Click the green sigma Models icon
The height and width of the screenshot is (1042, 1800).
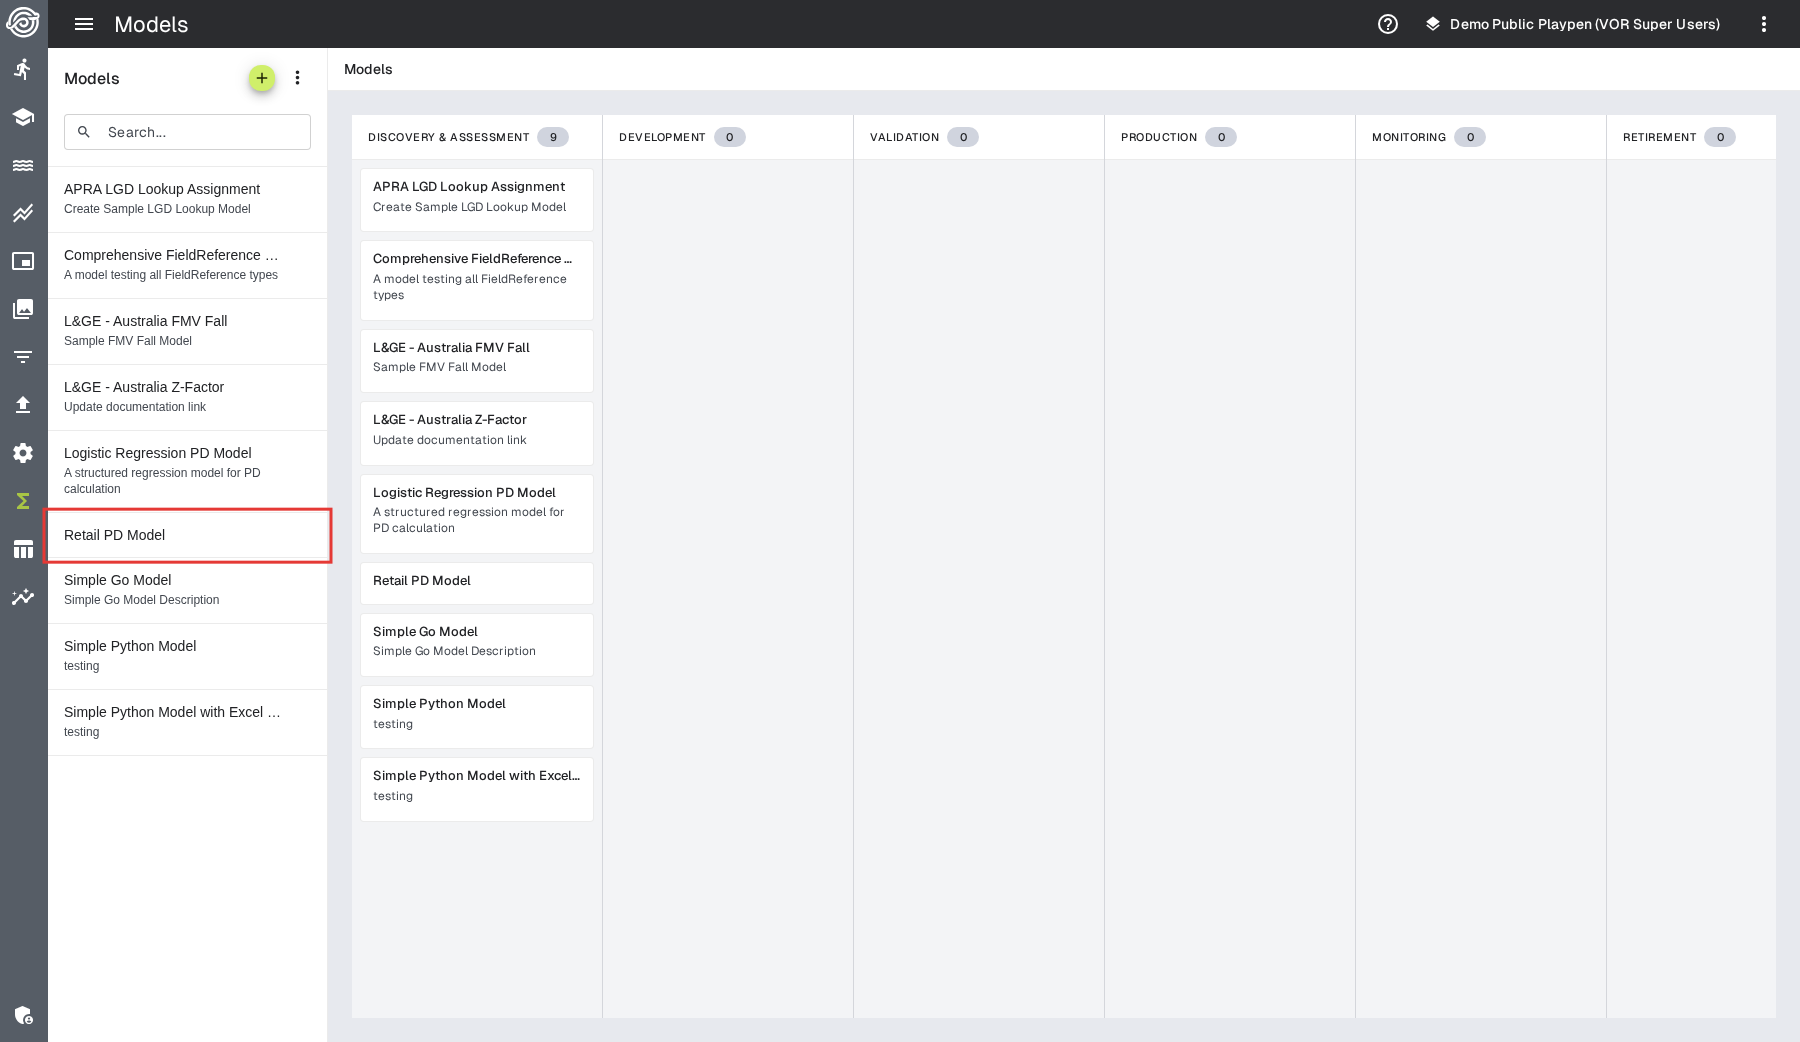pyautogui.click(x=23, y=501)
